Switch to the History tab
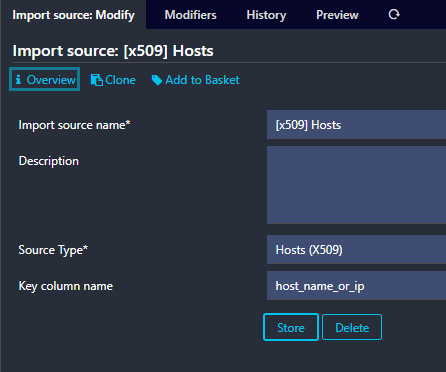This screenshot has width=446, height=372. pos(266,15)
